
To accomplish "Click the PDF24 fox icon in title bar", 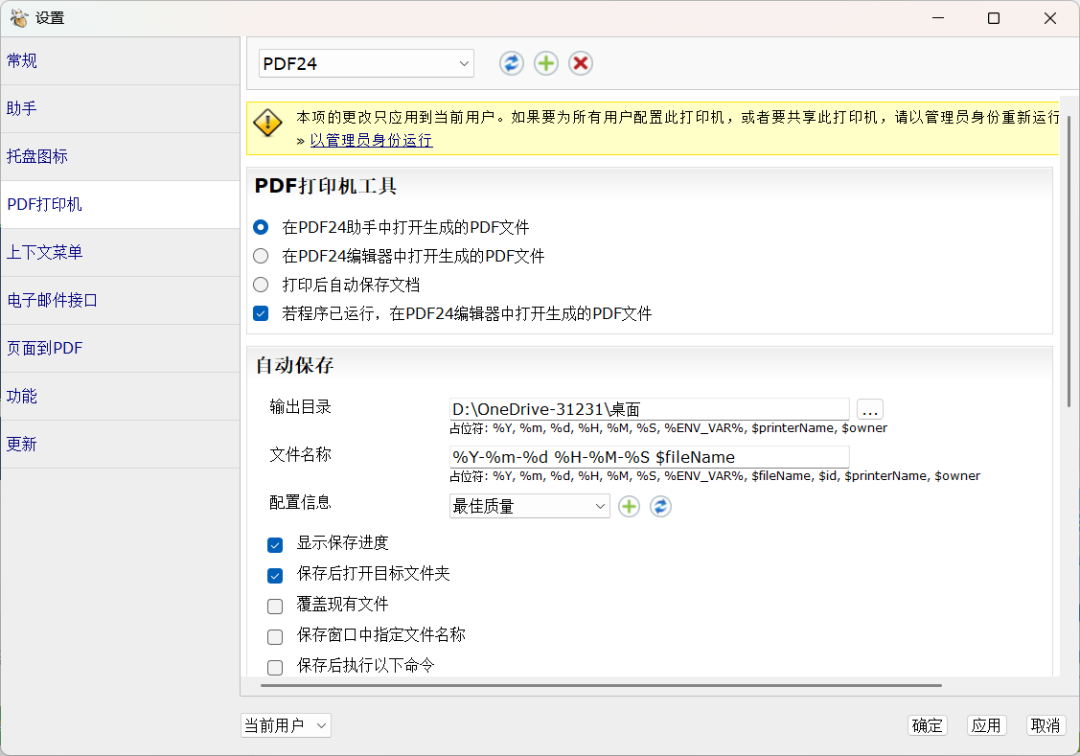I will 19,17.
